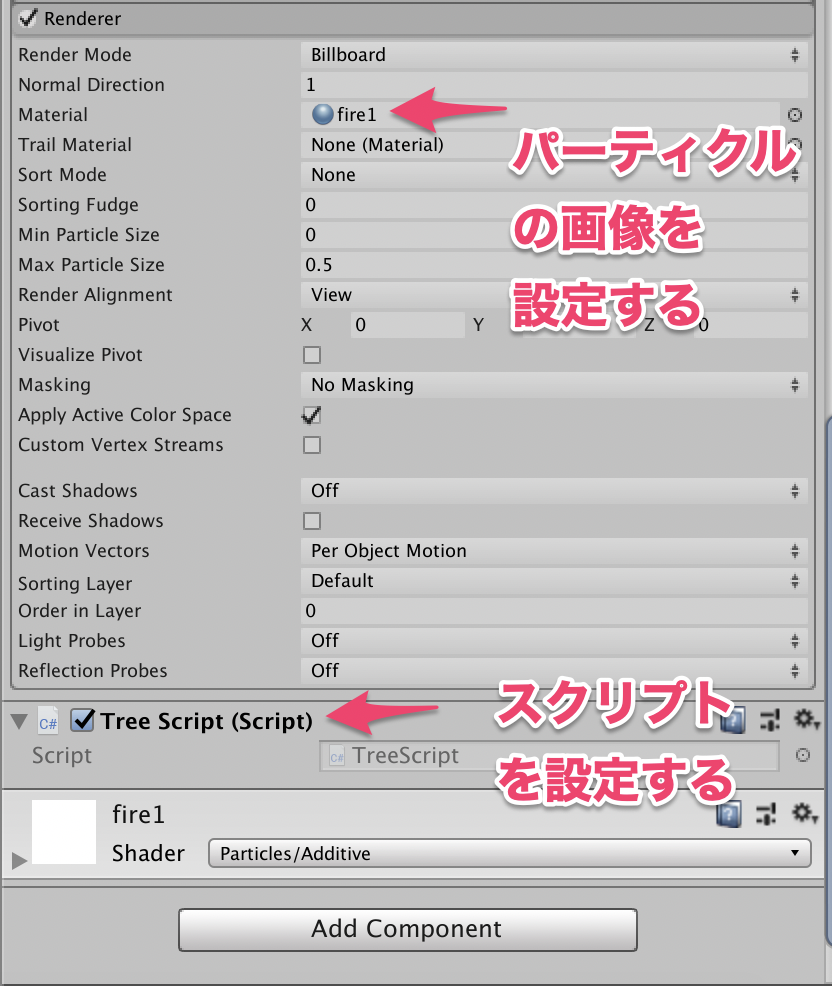Open fire1 material help reference icon
This screenshot has width=832, height=986.
728,814
